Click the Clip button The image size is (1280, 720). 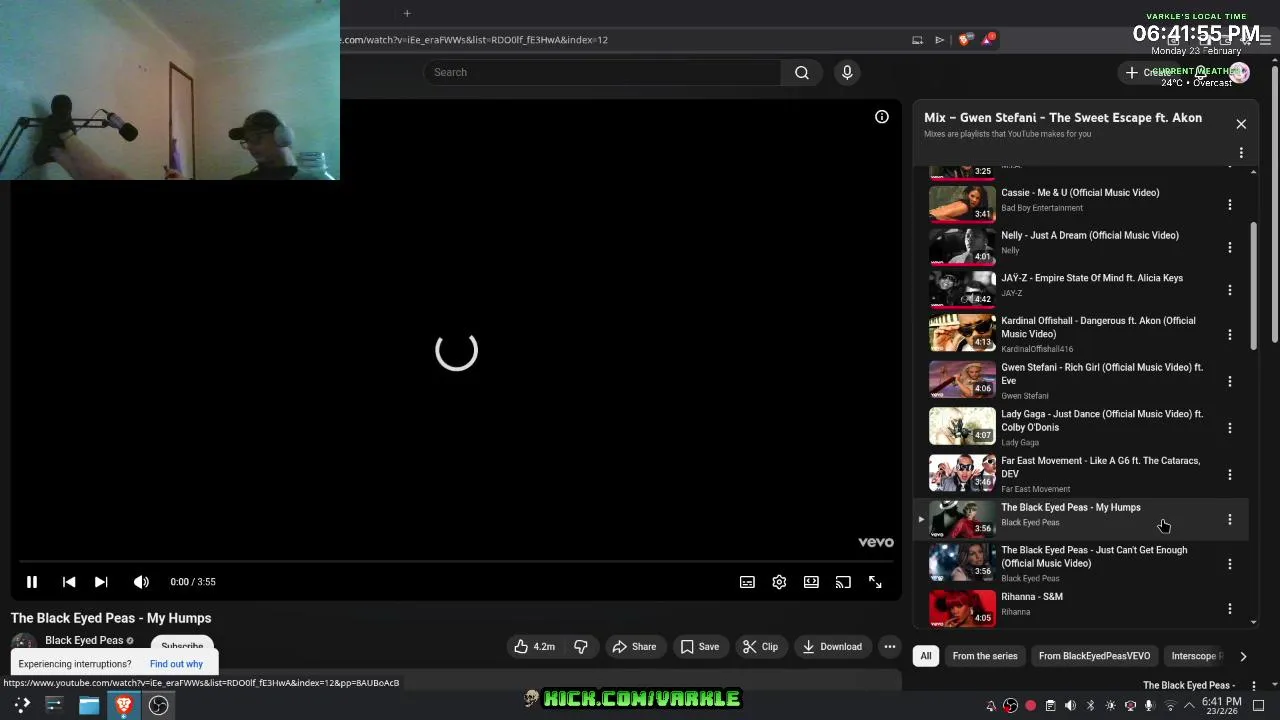[760, 647]
